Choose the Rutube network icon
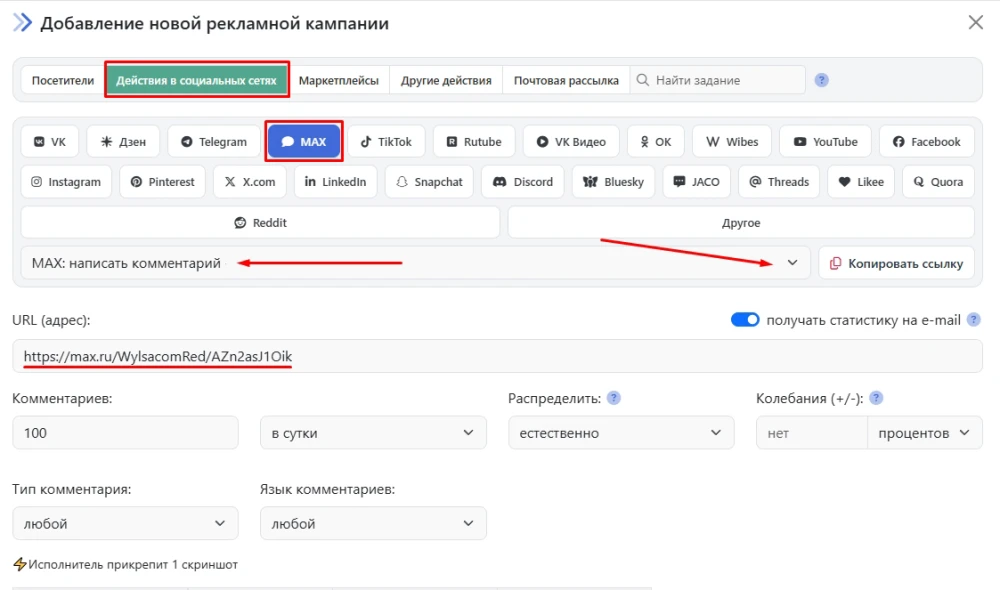 [474, 141]
